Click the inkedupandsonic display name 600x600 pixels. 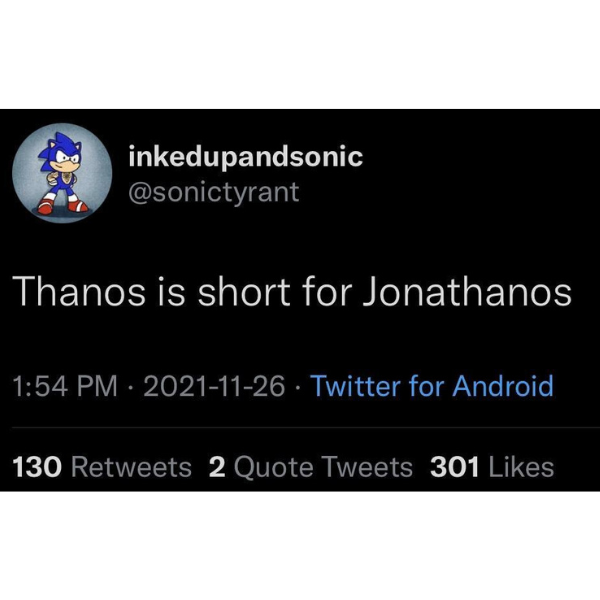[246, 157]
